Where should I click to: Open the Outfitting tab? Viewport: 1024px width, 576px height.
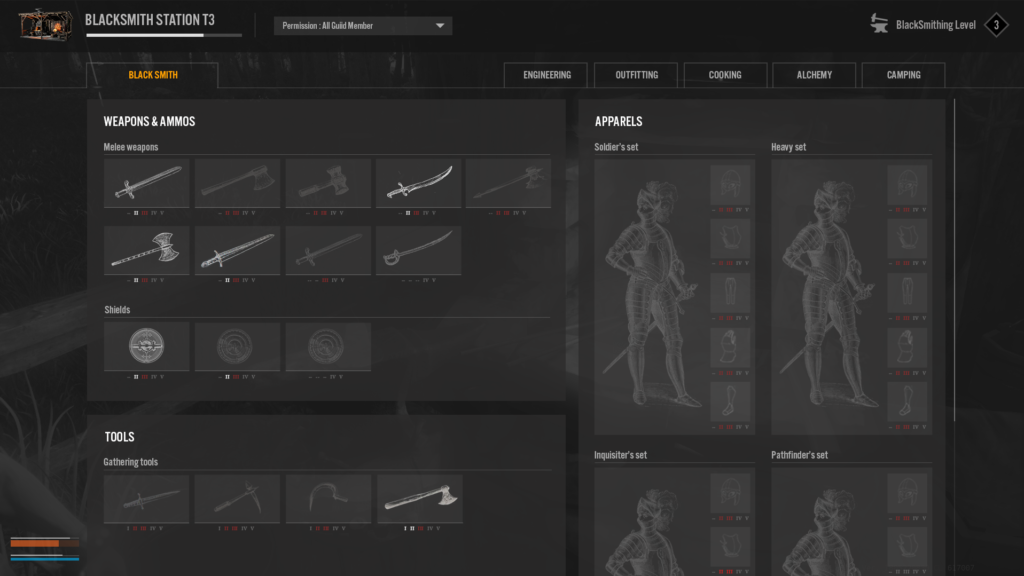pos(635,75)
